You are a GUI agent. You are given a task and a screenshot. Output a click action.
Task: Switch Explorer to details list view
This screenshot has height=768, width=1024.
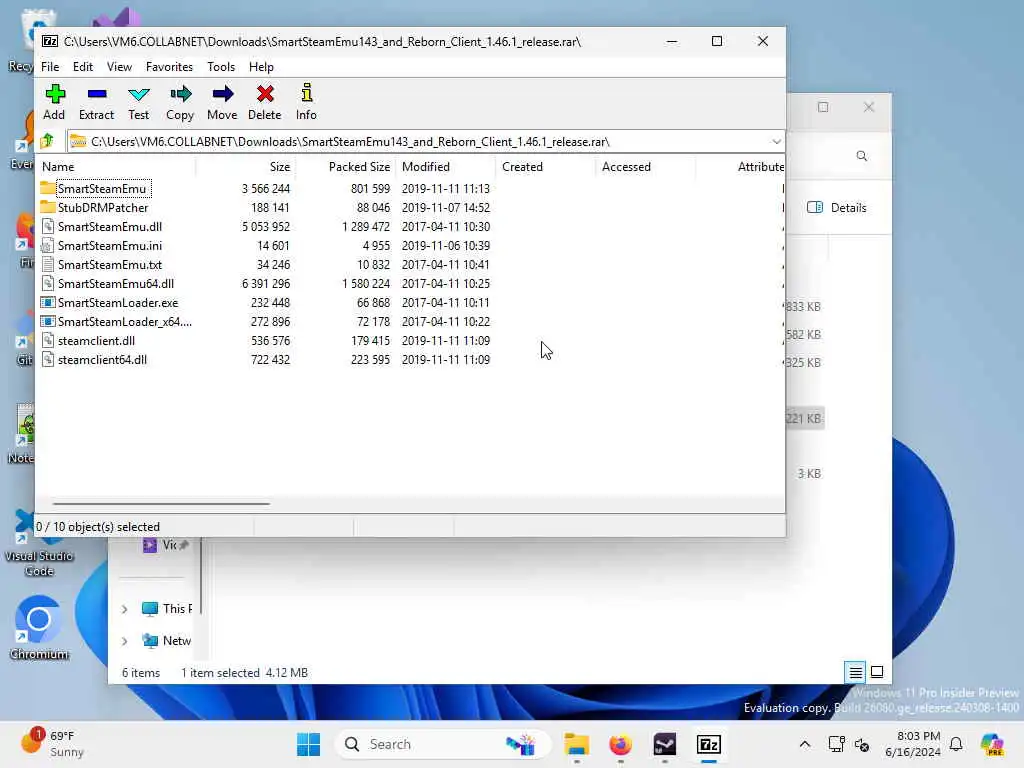coord(855,672)
